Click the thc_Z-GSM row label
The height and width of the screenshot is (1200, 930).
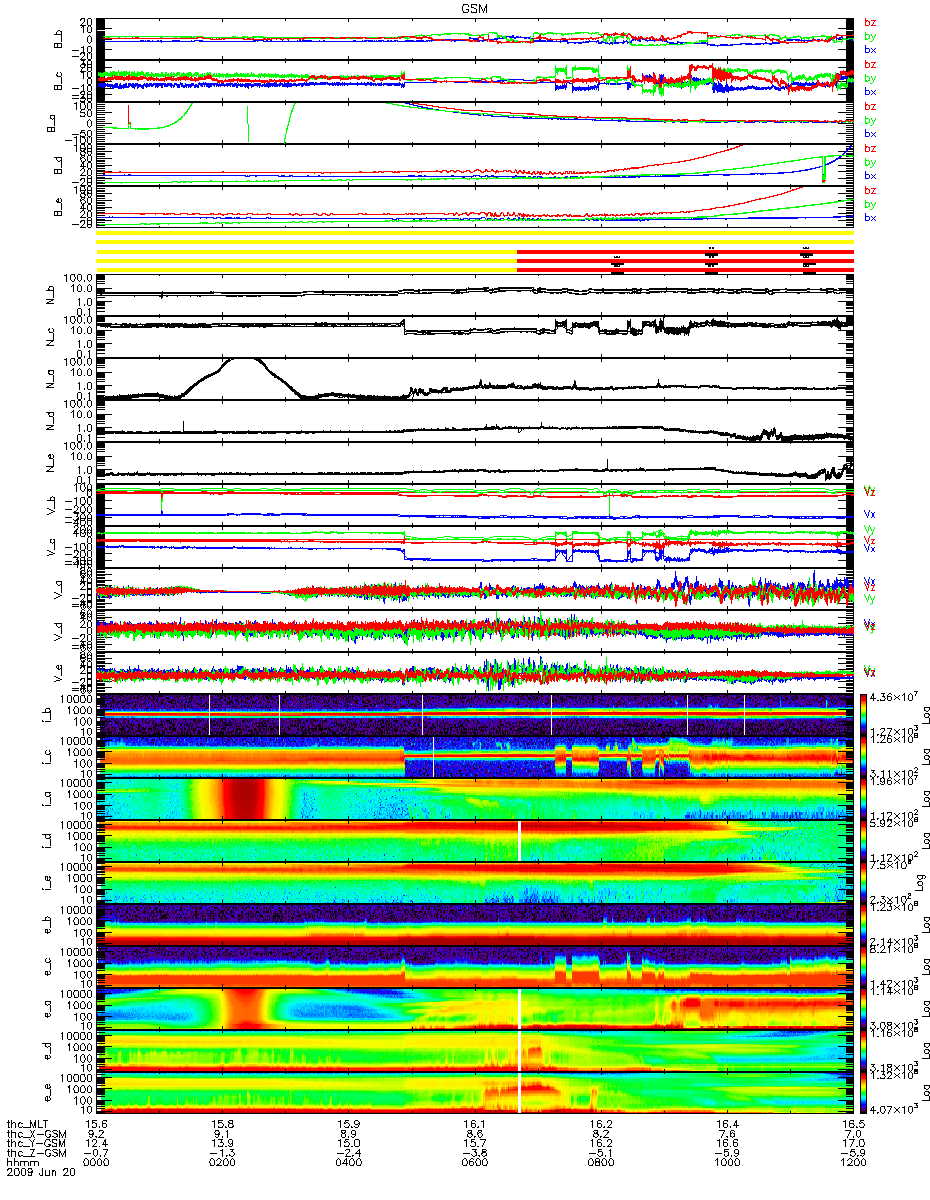point(37,1153)
